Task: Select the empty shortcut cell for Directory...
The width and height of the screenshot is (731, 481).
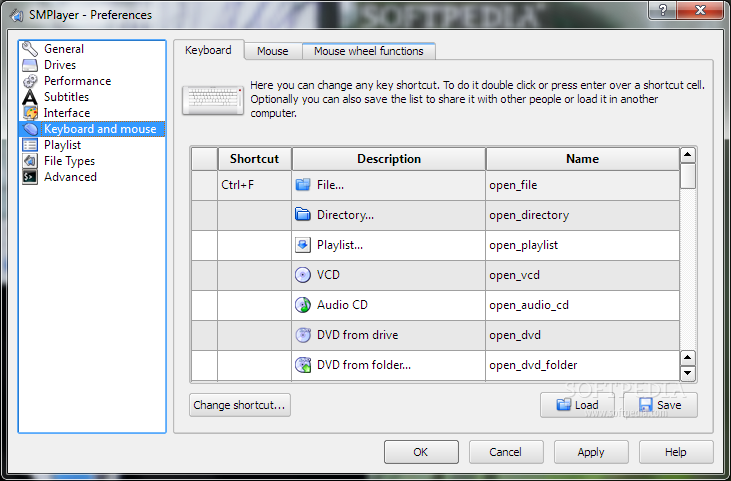Action: click(x=255, y=215)
